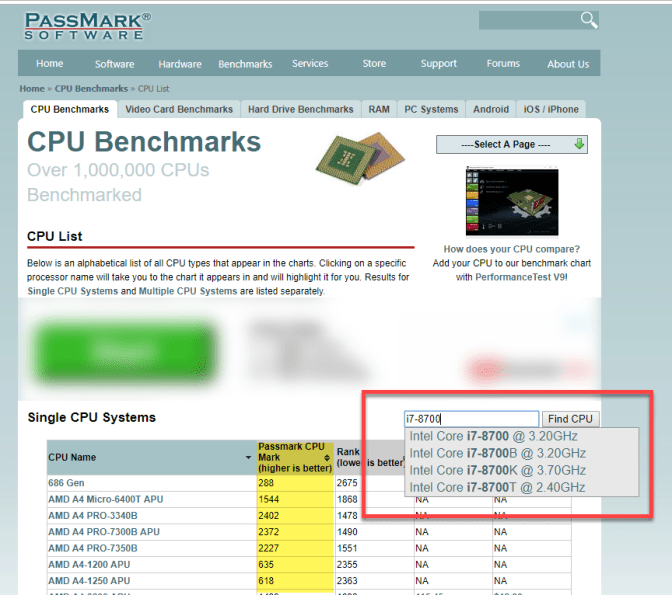672x595 pixels.
Task: Click the CPU search field containing i7-8700
Action: 471,419
